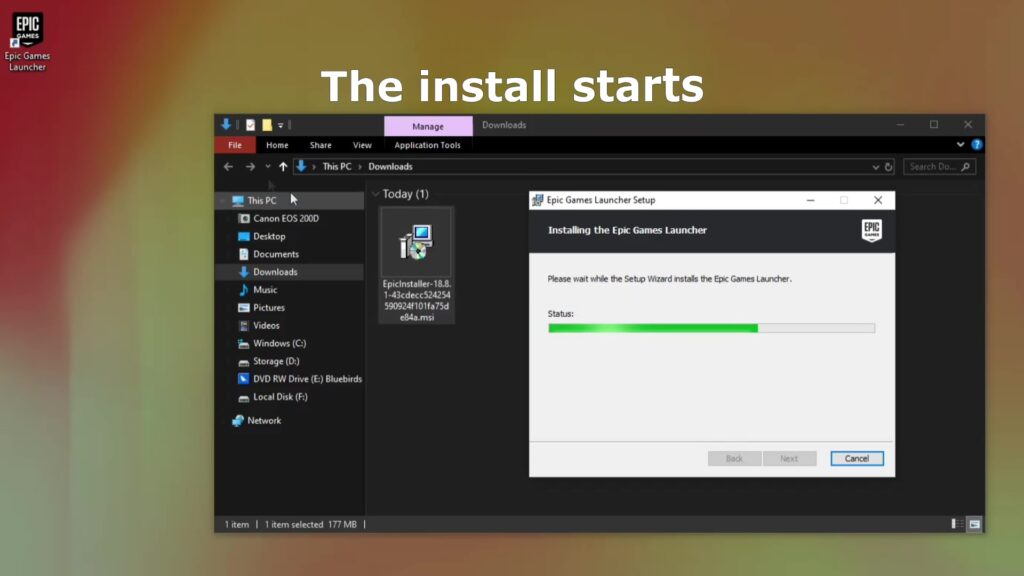Click the Epic Games logo in setup header

point(872,231)
